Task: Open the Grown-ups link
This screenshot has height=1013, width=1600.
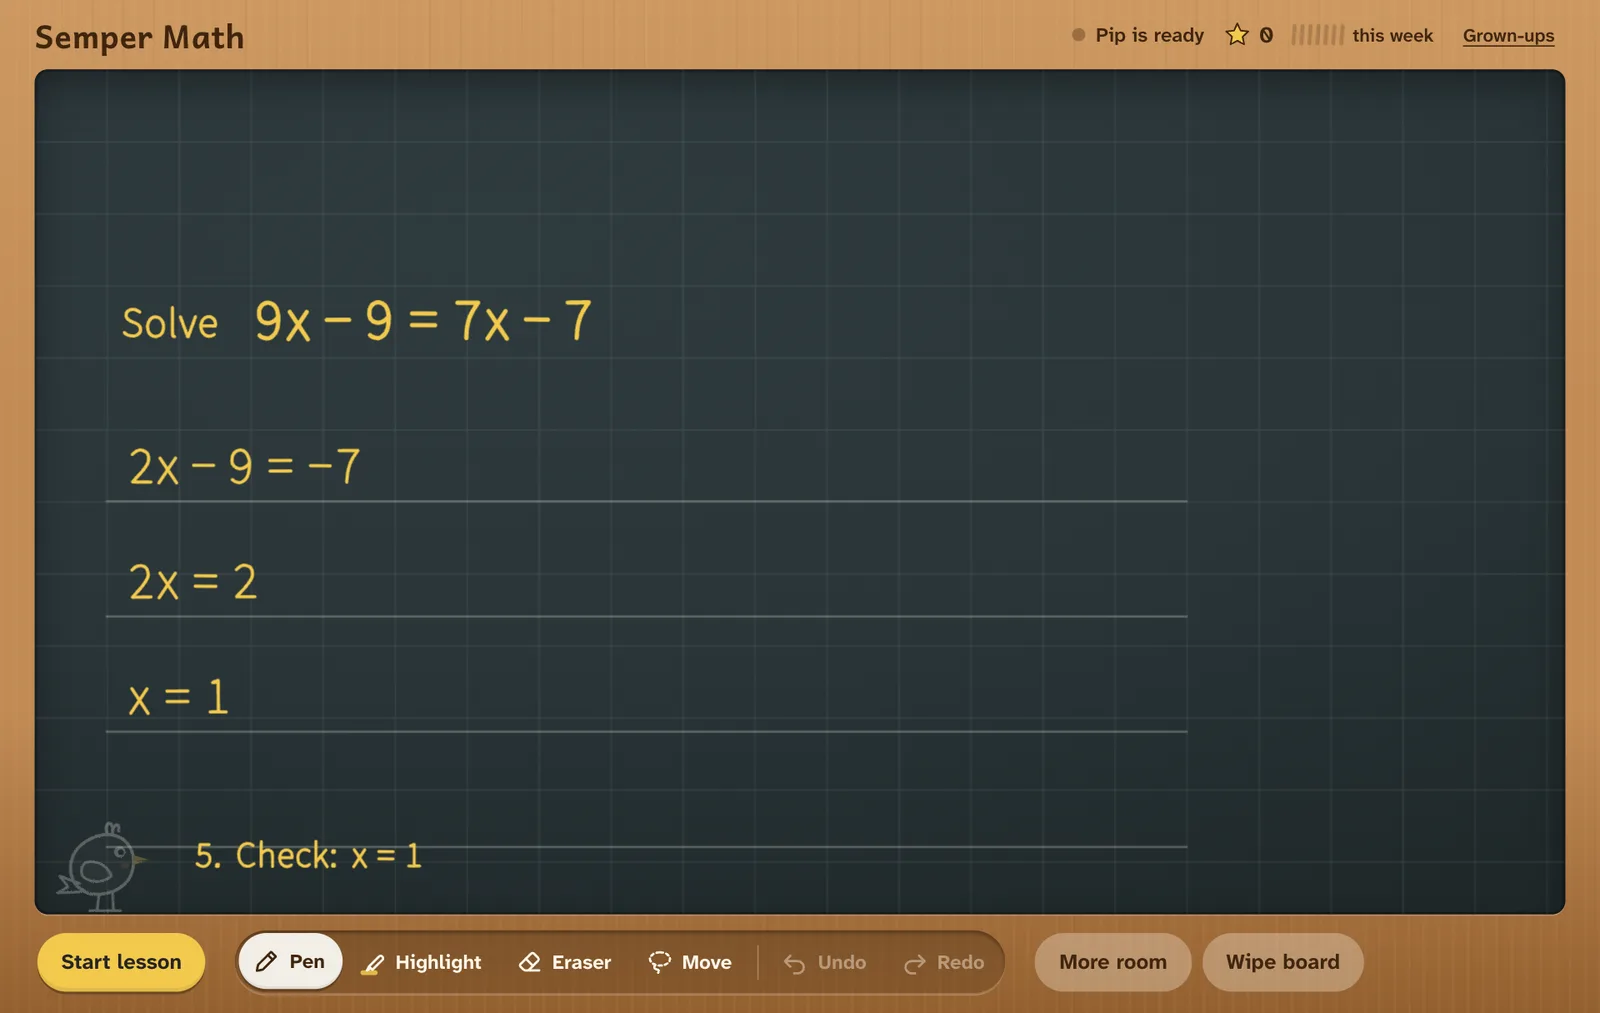Action: click(x=1508, y=36)
